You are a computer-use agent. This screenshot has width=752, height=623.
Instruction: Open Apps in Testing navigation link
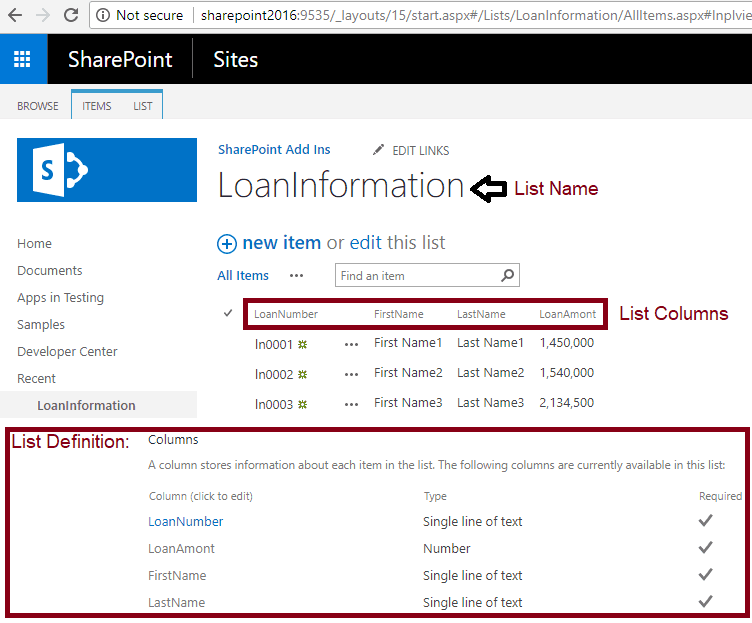60,298
